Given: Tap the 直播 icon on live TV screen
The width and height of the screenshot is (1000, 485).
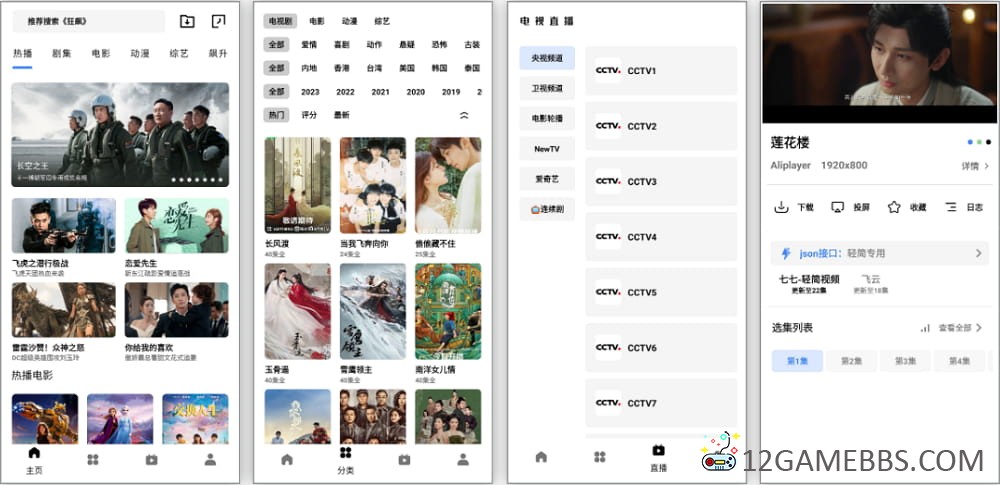Looking at the screenshot, I should (658, 450).
